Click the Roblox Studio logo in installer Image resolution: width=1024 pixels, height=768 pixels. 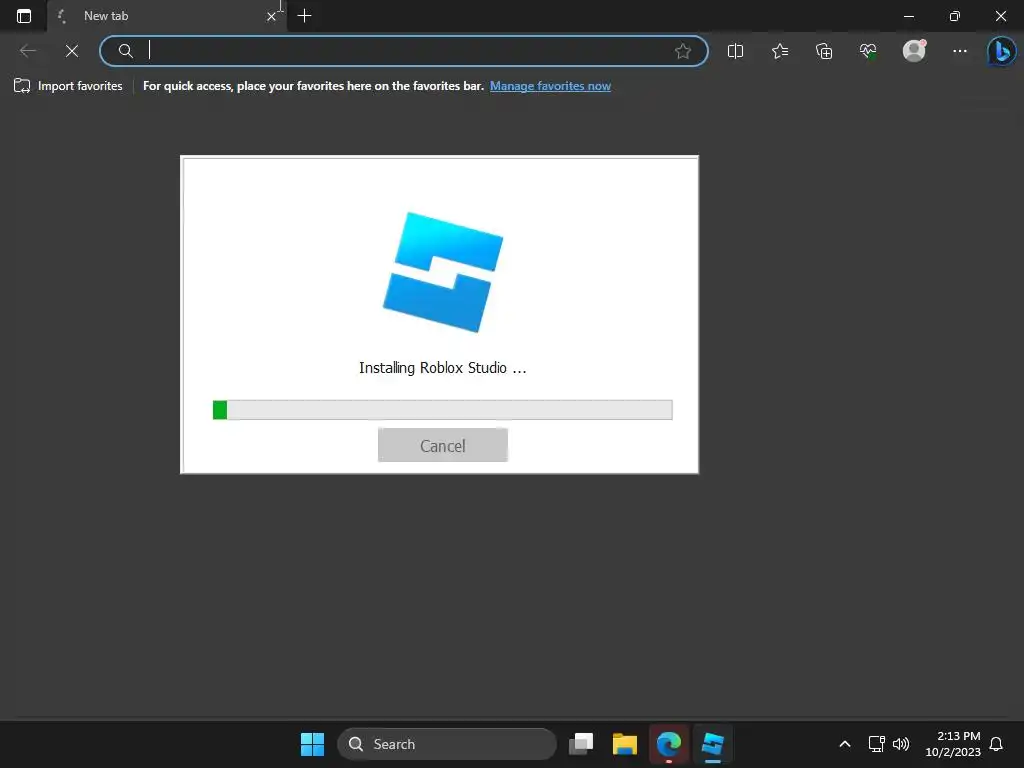[443, 272]
